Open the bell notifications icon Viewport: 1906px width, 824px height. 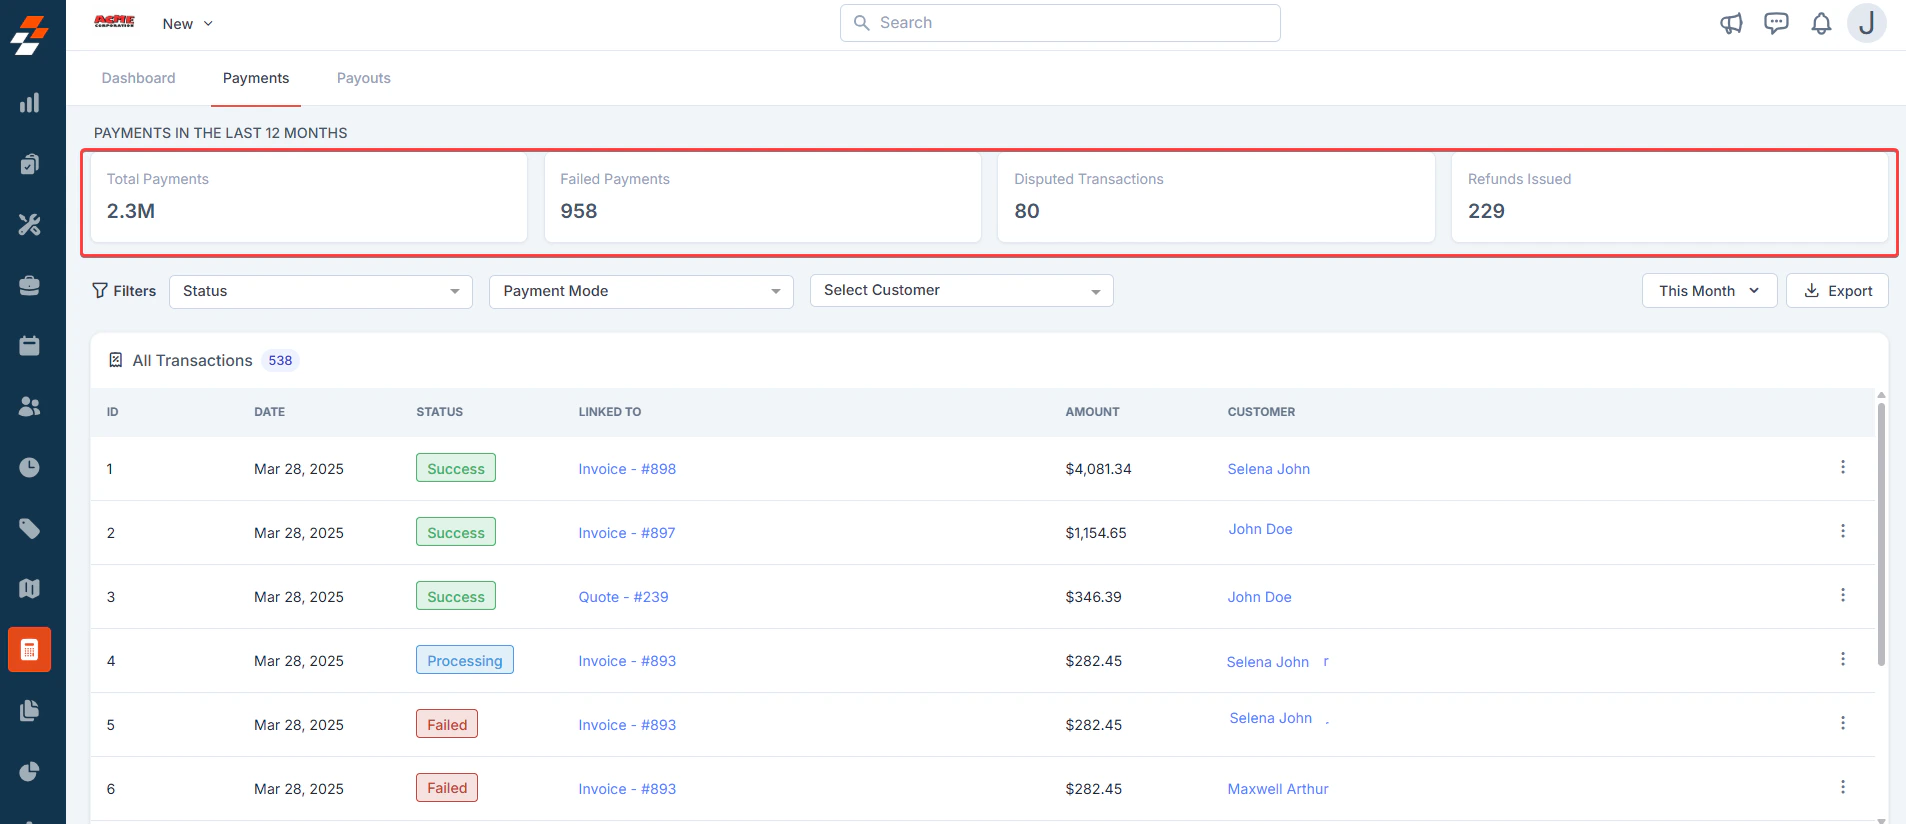1821,23
